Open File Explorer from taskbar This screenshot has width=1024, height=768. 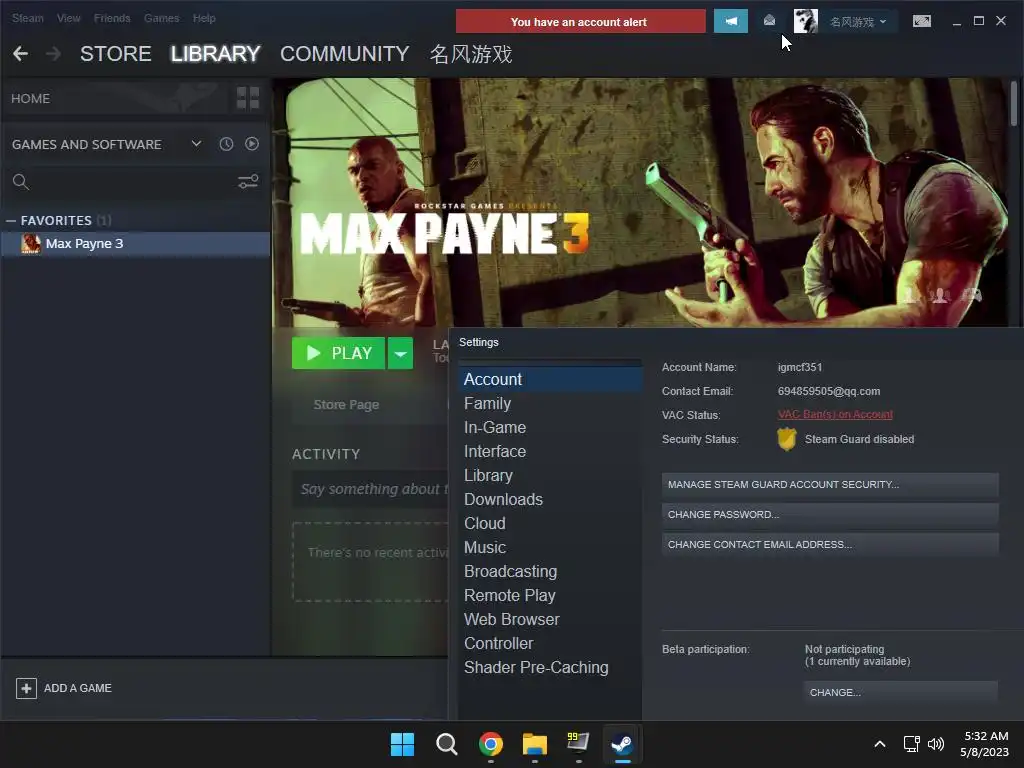(534, 744)
